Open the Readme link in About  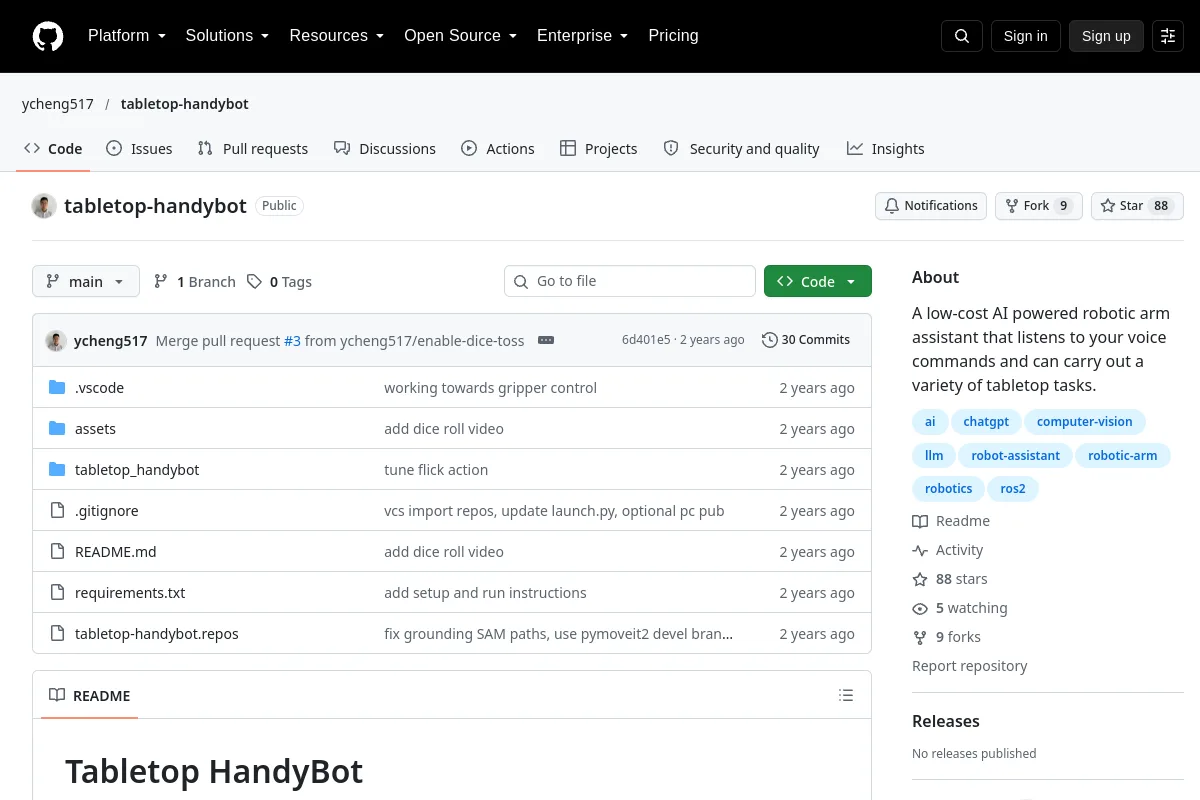tap(951, 521)
